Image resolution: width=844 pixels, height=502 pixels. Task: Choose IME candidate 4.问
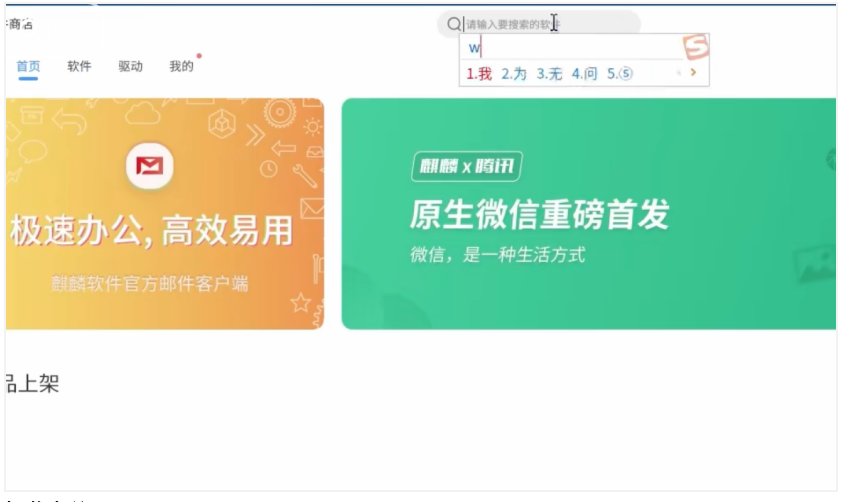(584, 74)
